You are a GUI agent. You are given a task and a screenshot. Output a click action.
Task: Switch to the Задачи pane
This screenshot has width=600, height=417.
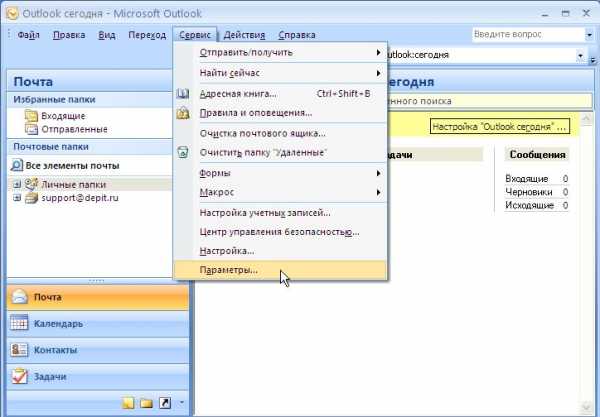[x=98, y=376]
